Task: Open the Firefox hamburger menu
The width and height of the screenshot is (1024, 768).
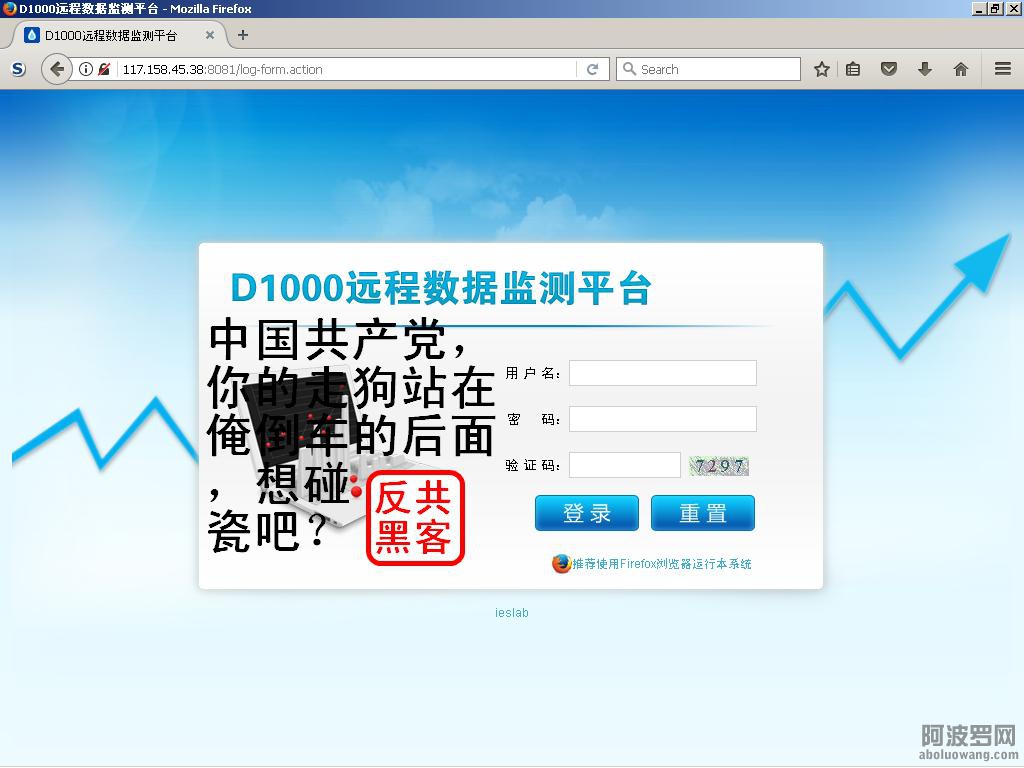Action: 1002,69
